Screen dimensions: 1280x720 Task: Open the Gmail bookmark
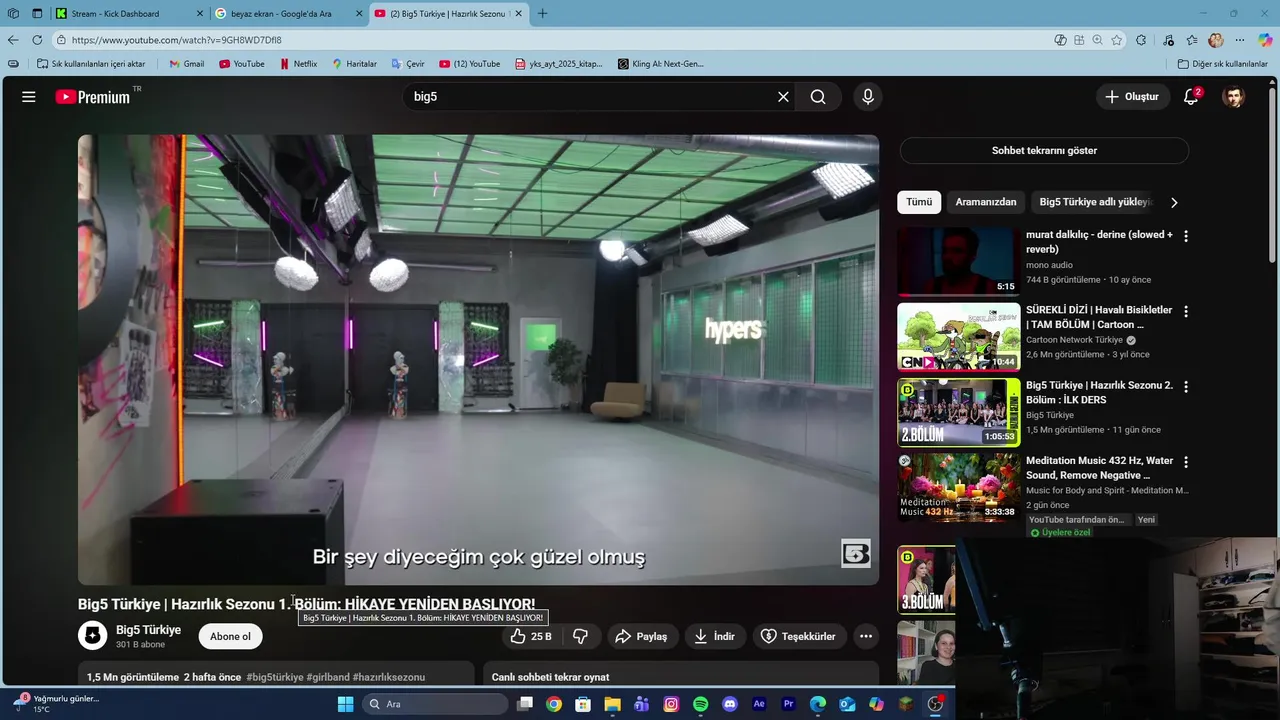coord(186,64)
